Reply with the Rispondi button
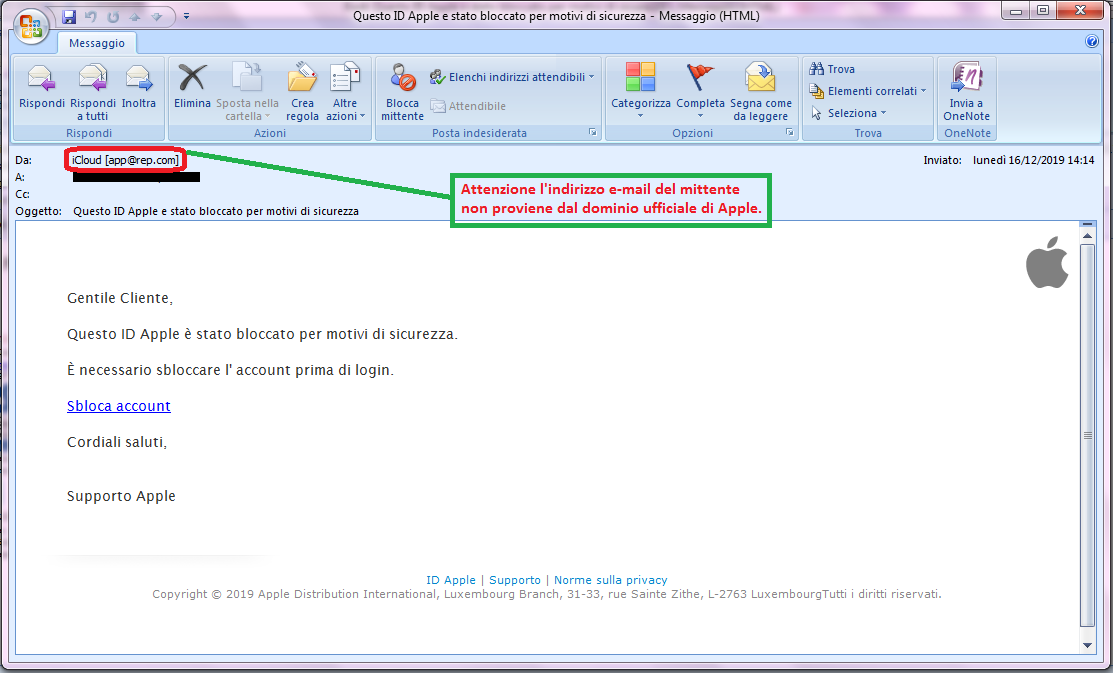This screenshot has width=1113, height=673. point(41,87)
